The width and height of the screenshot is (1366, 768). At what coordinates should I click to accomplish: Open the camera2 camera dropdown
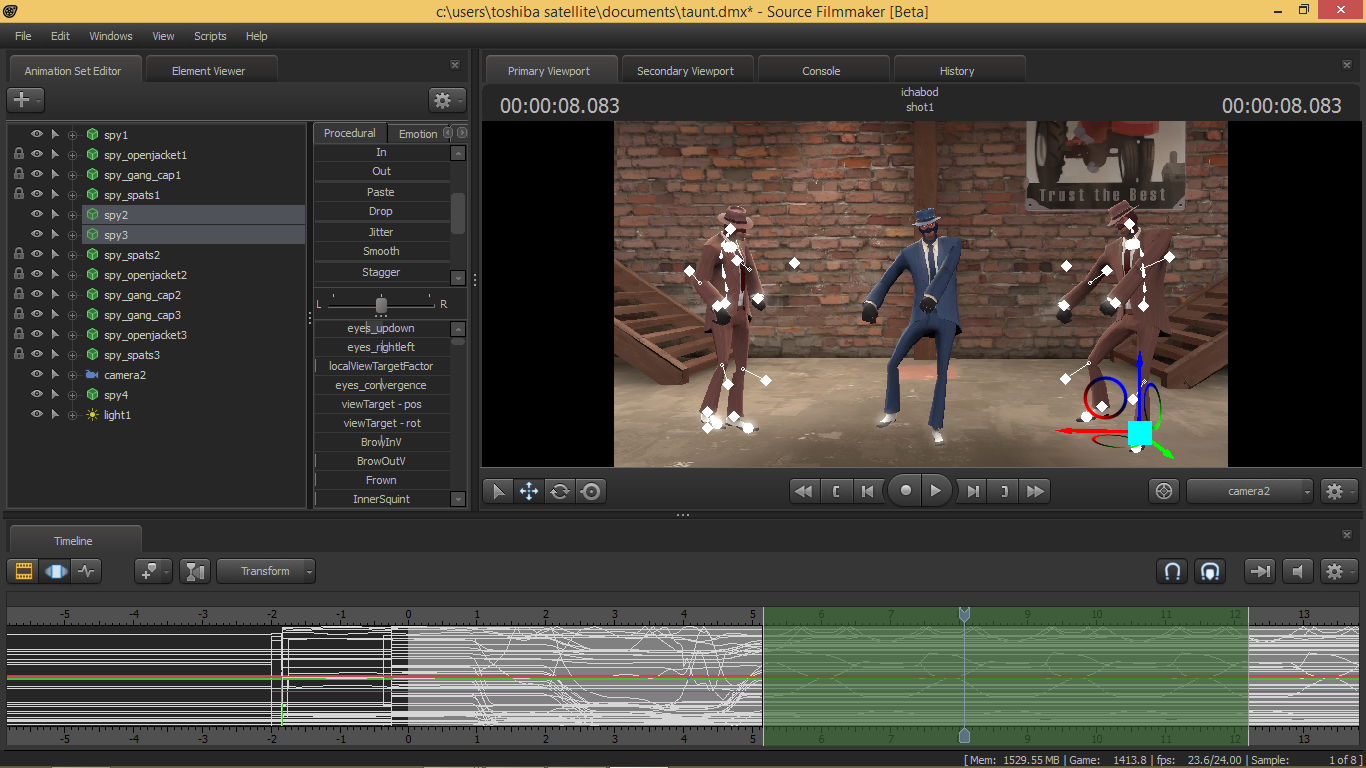1250,491
